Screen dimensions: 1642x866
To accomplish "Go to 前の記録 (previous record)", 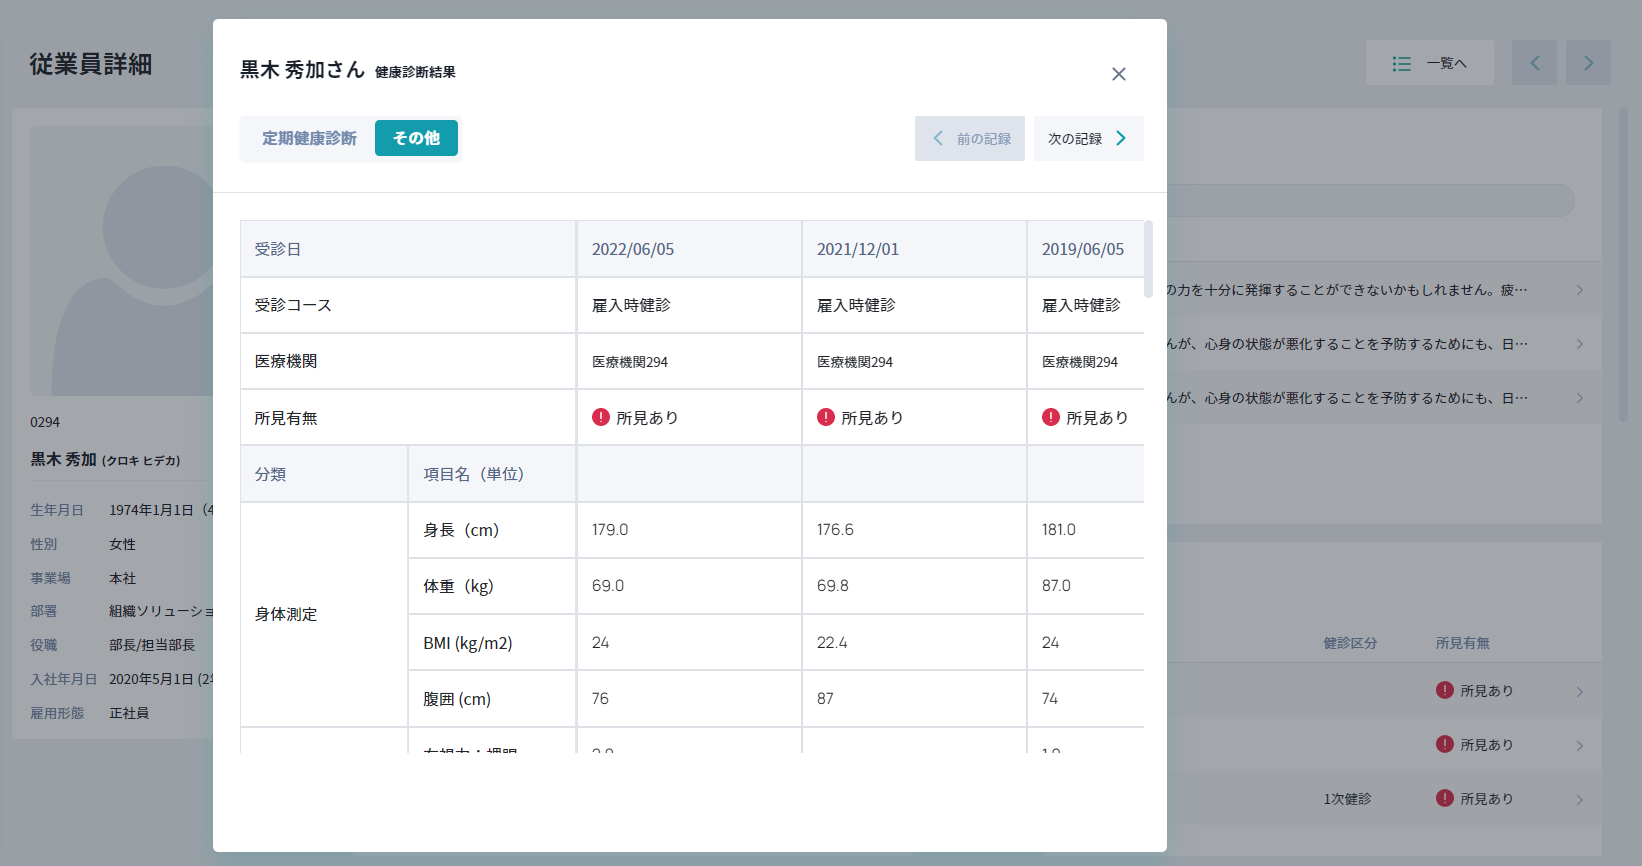I will click(970, 139).
